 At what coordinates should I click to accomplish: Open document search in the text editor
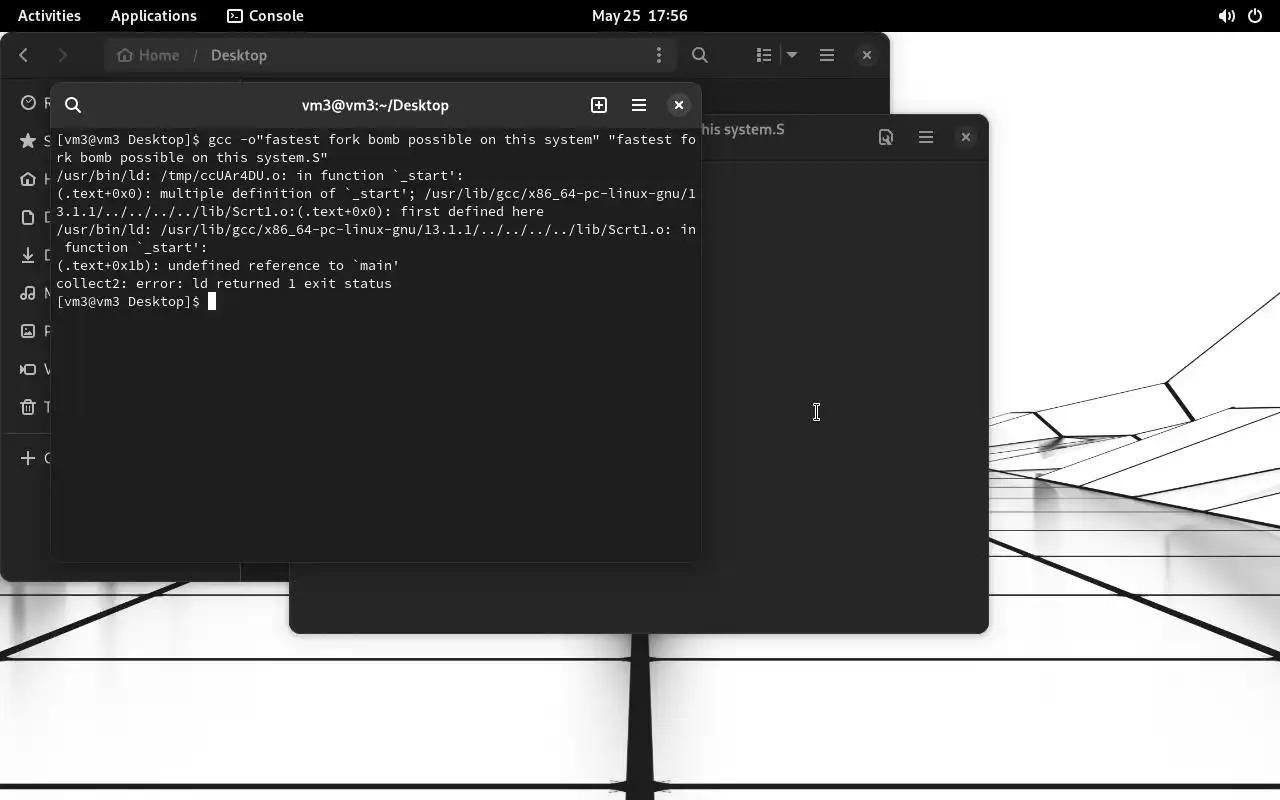[x=886, y=137]
